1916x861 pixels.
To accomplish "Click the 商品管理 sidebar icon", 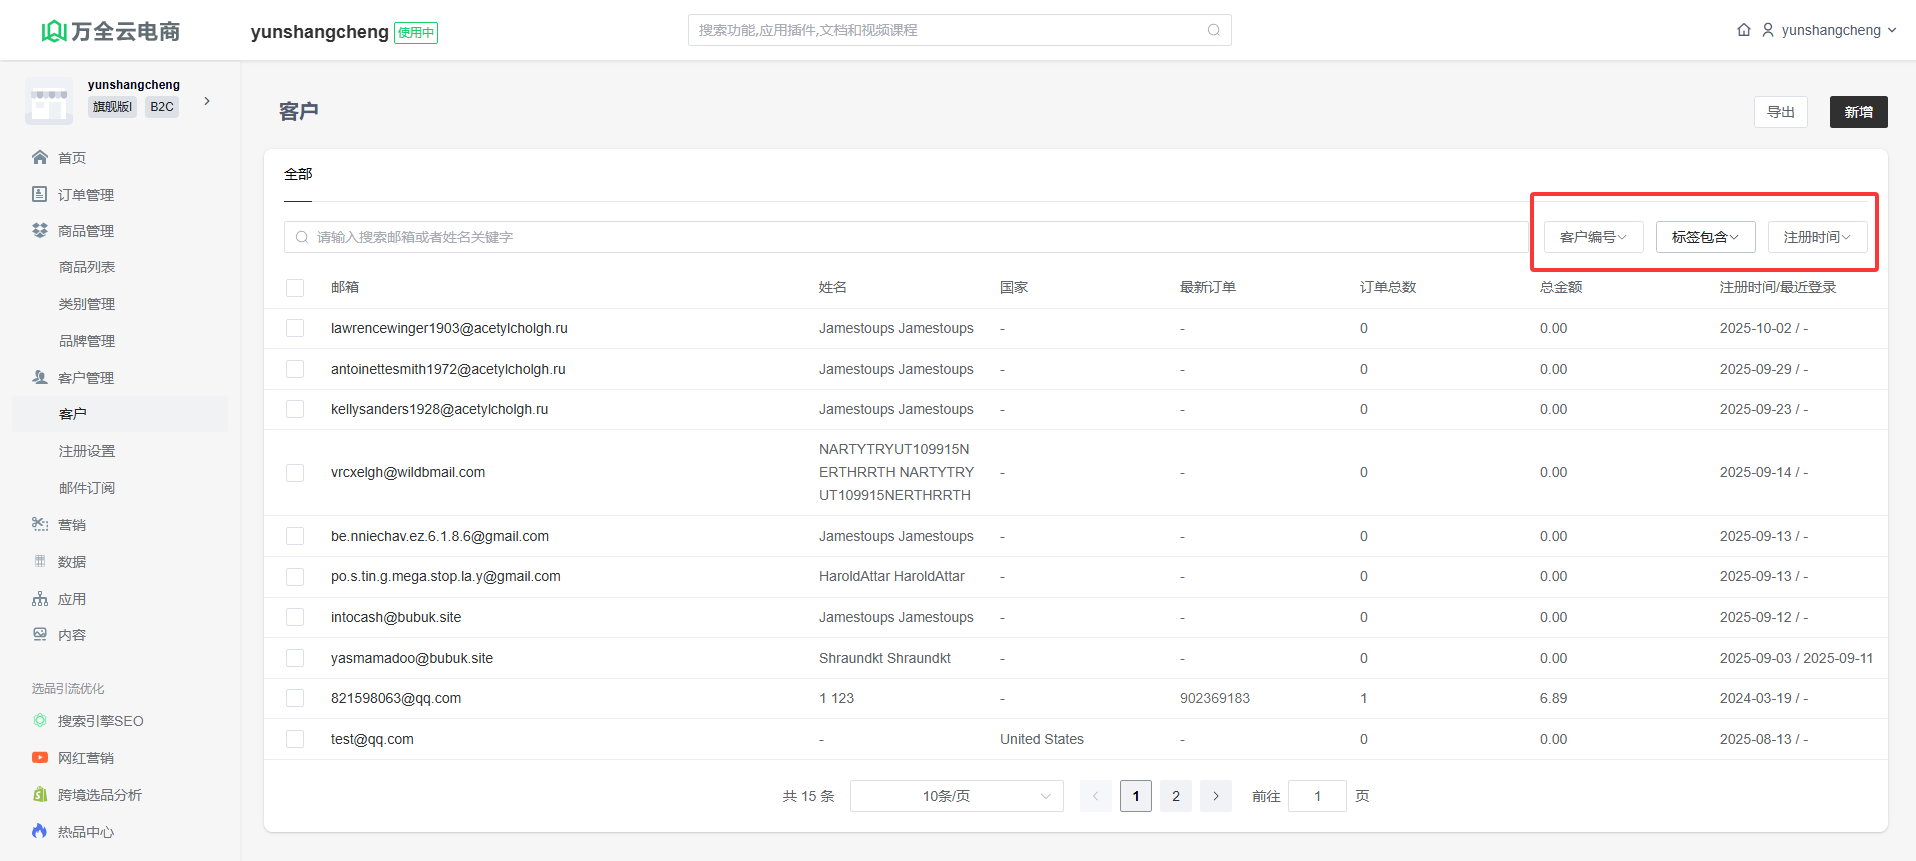I will [40, 230].
